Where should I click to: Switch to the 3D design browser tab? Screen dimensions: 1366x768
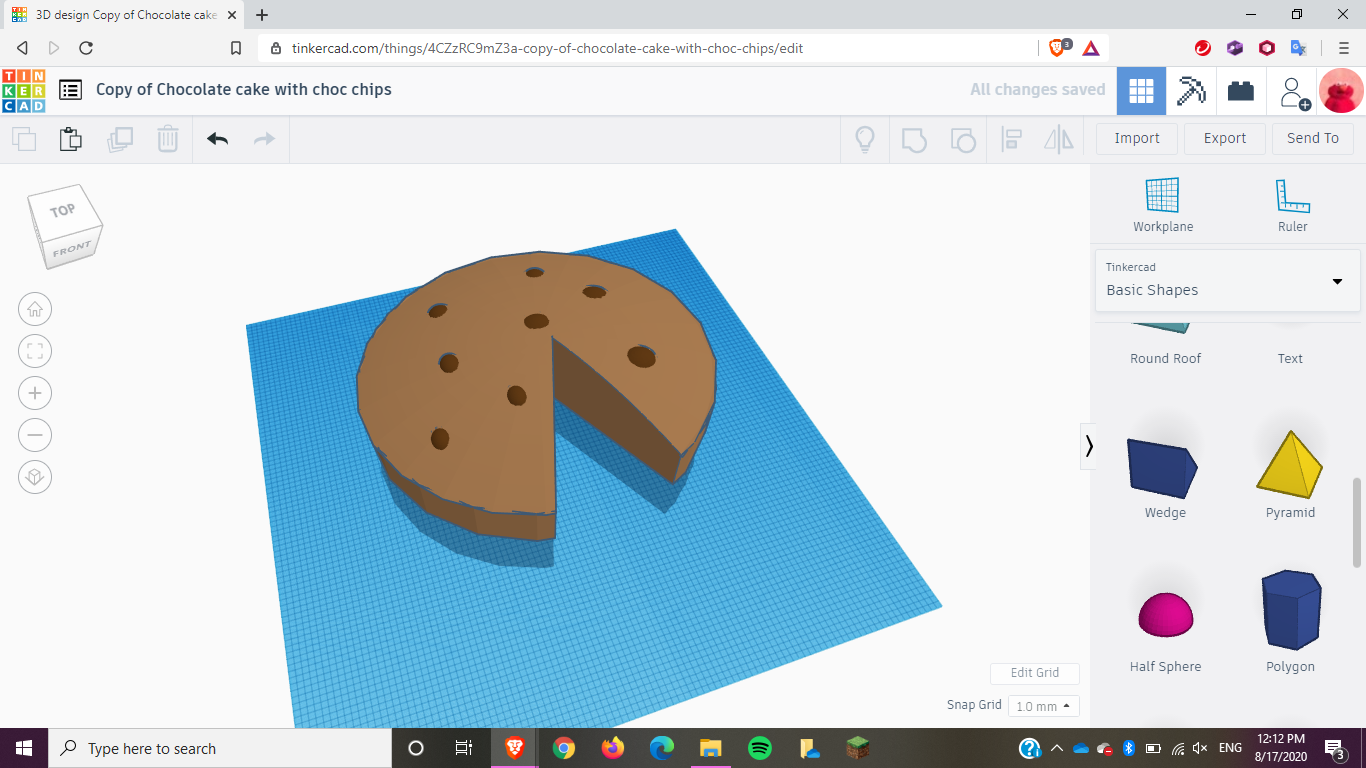[x=120, y=16]
